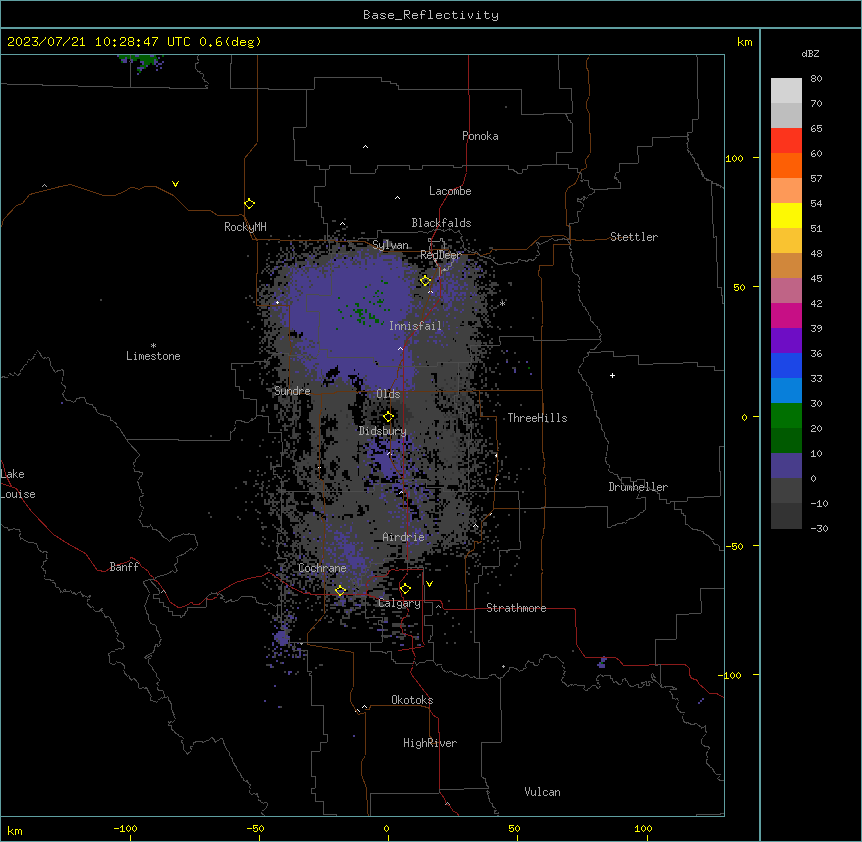Click the Didsbury label

[382, 431]
